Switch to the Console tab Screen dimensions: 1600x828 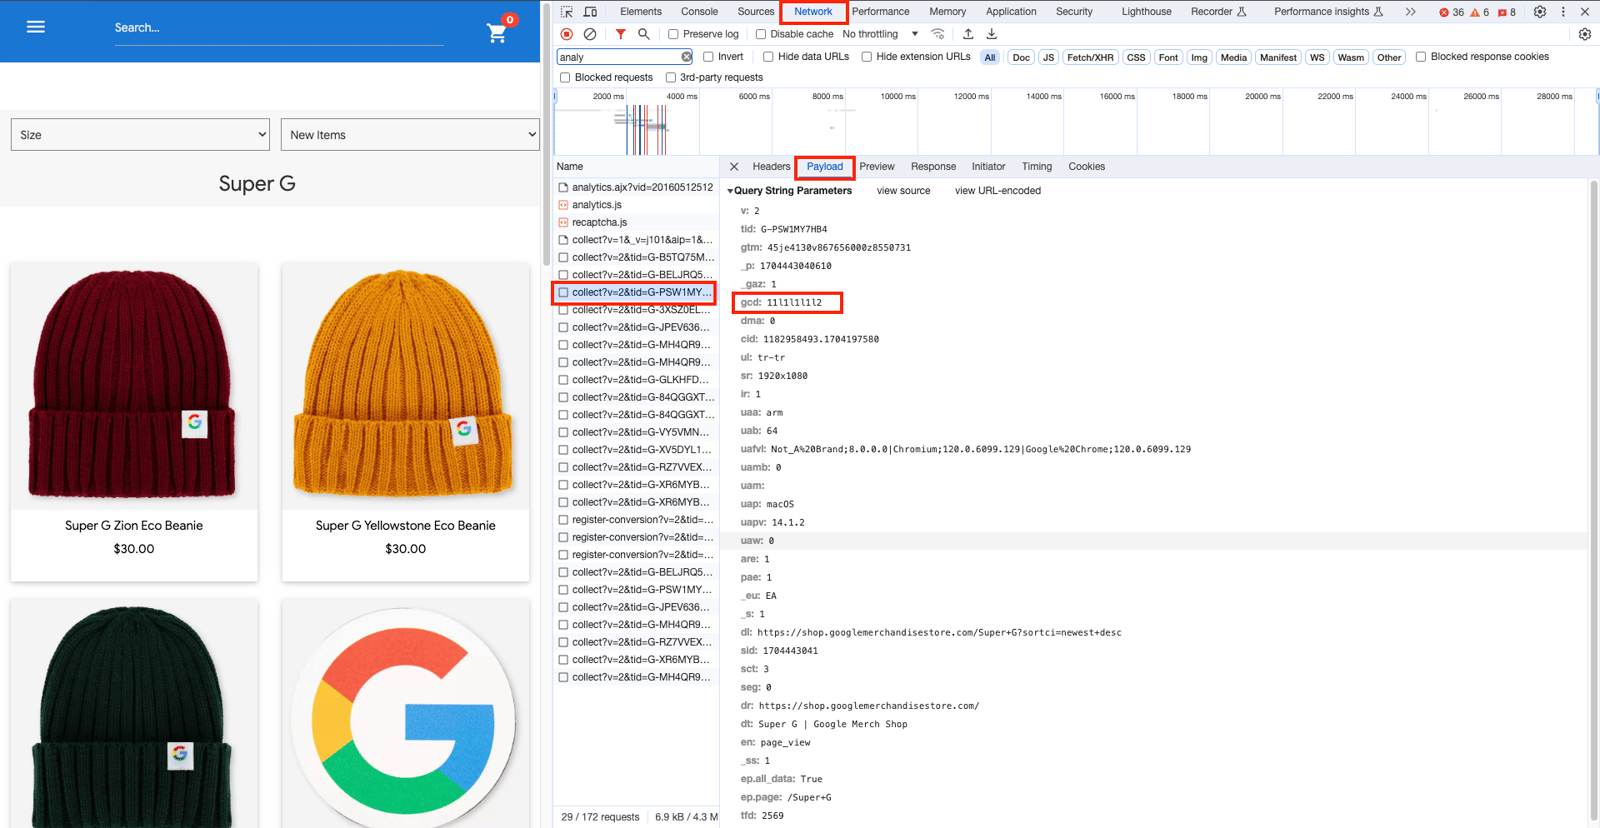(699, 12)
